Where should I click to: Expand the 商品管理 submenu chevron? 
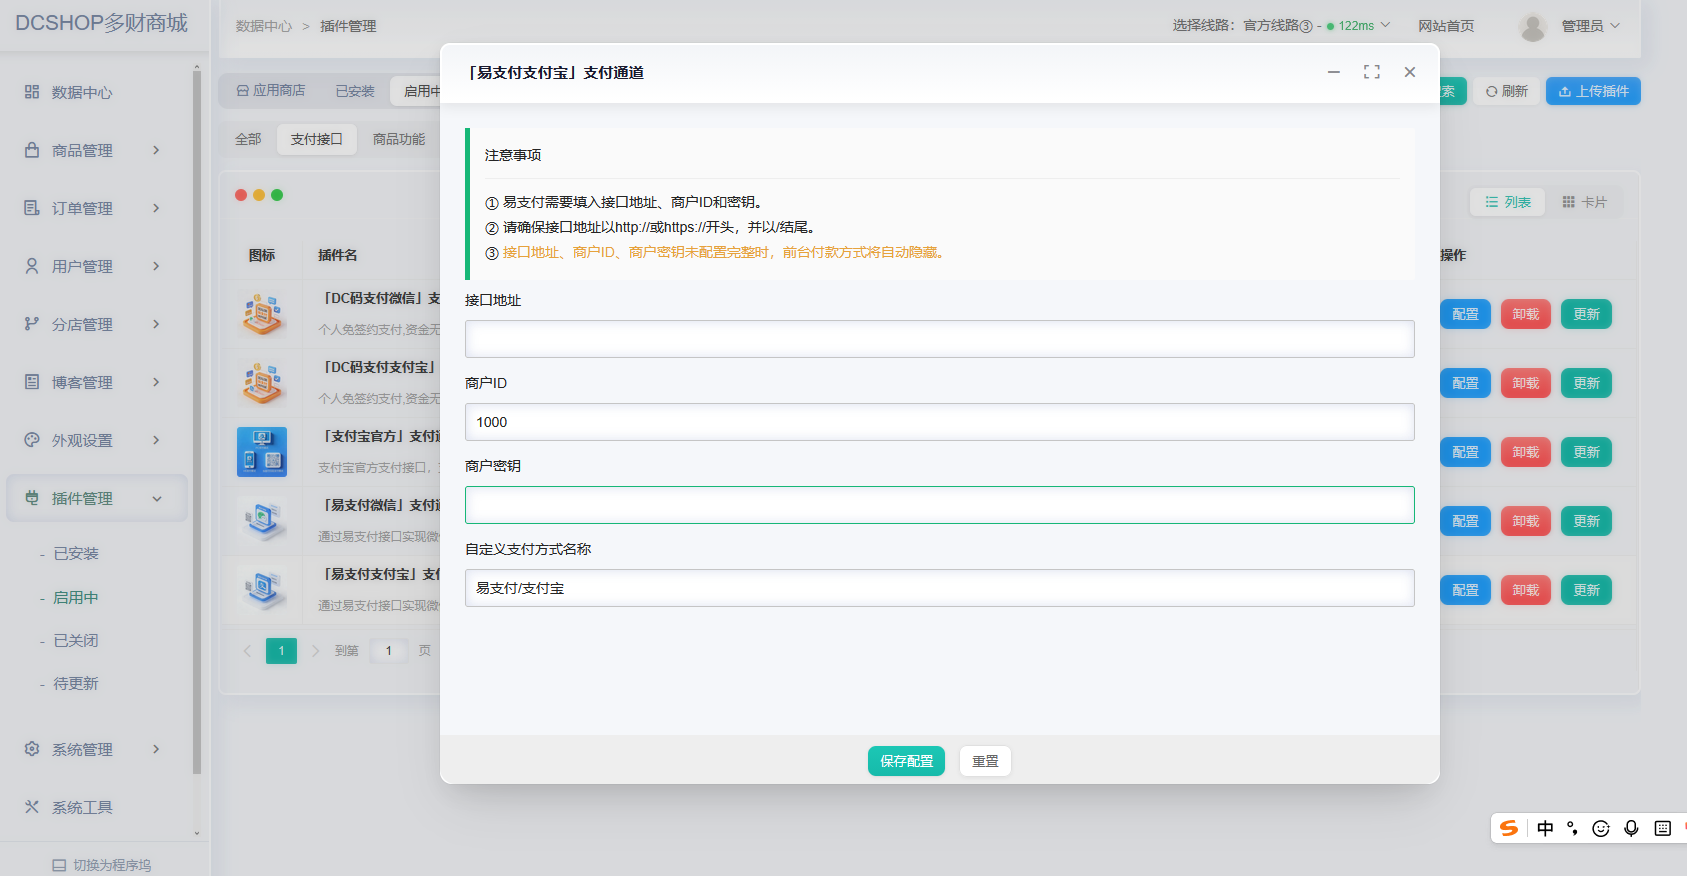tap(156, 150)
